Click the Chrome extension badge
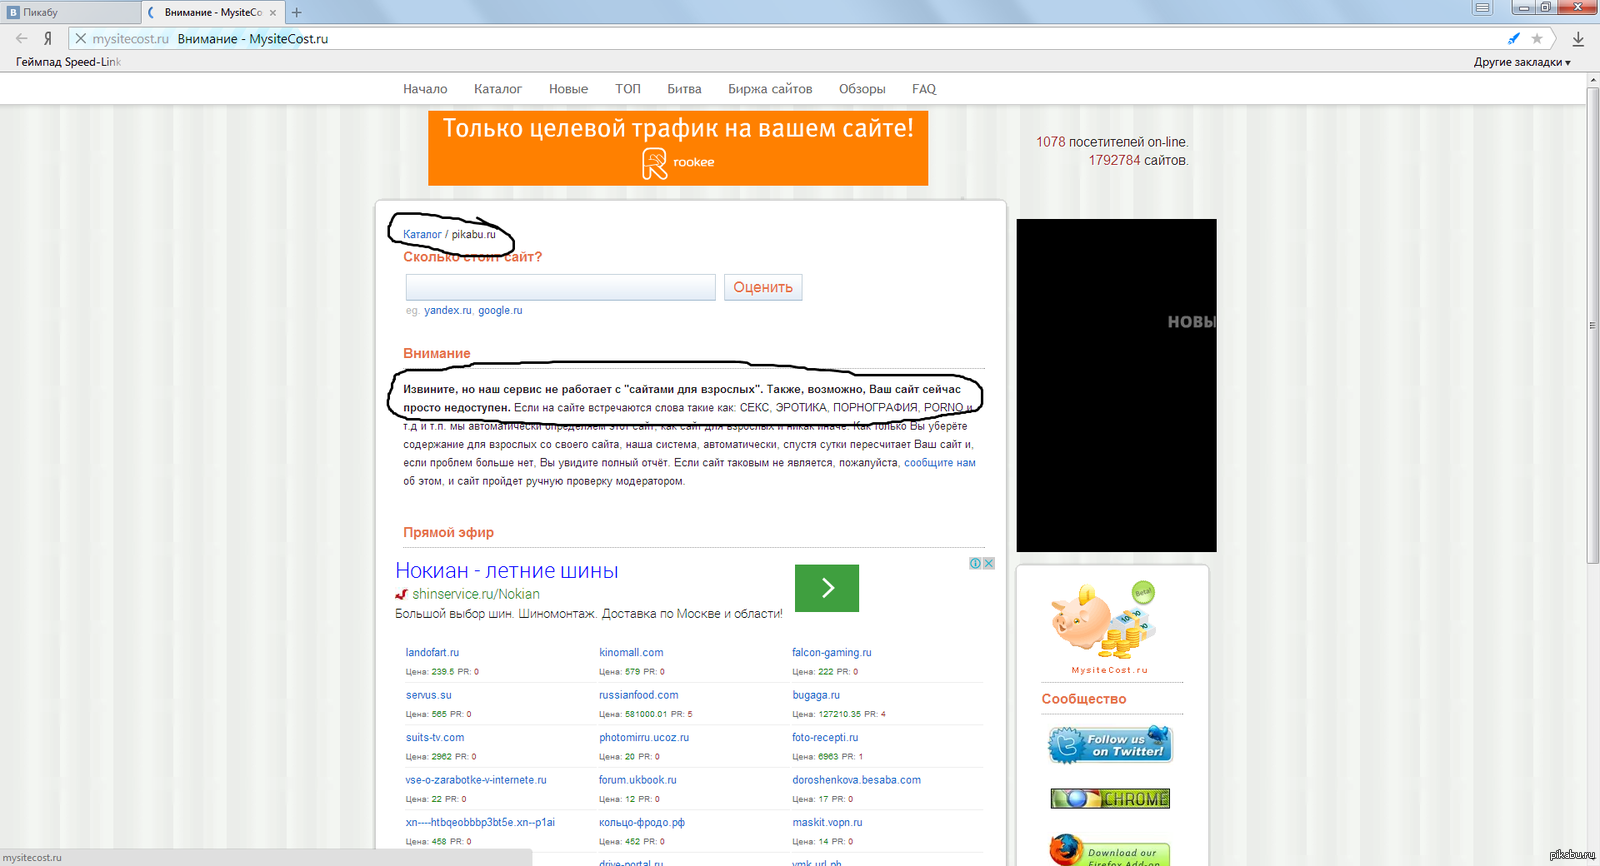Screen dimensions: 1600x866 tap(1110, 799)
